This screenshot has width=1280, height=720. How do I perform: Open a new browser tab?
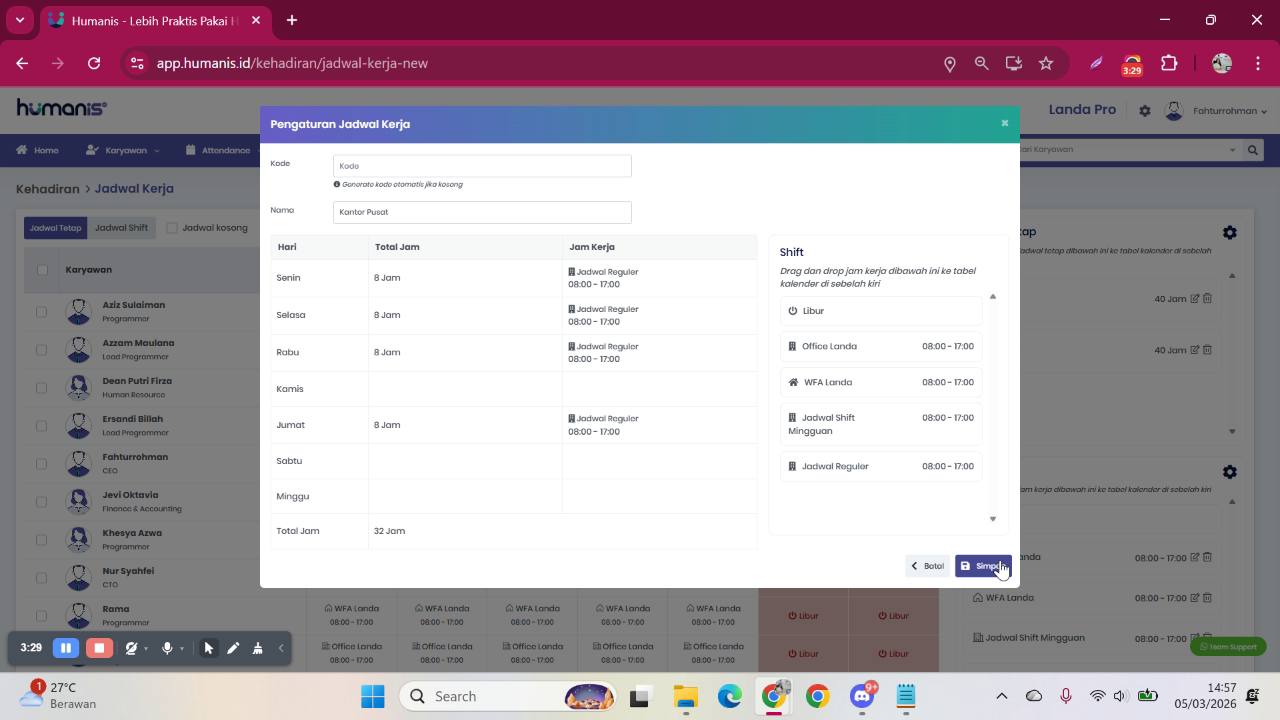(292, 20)
